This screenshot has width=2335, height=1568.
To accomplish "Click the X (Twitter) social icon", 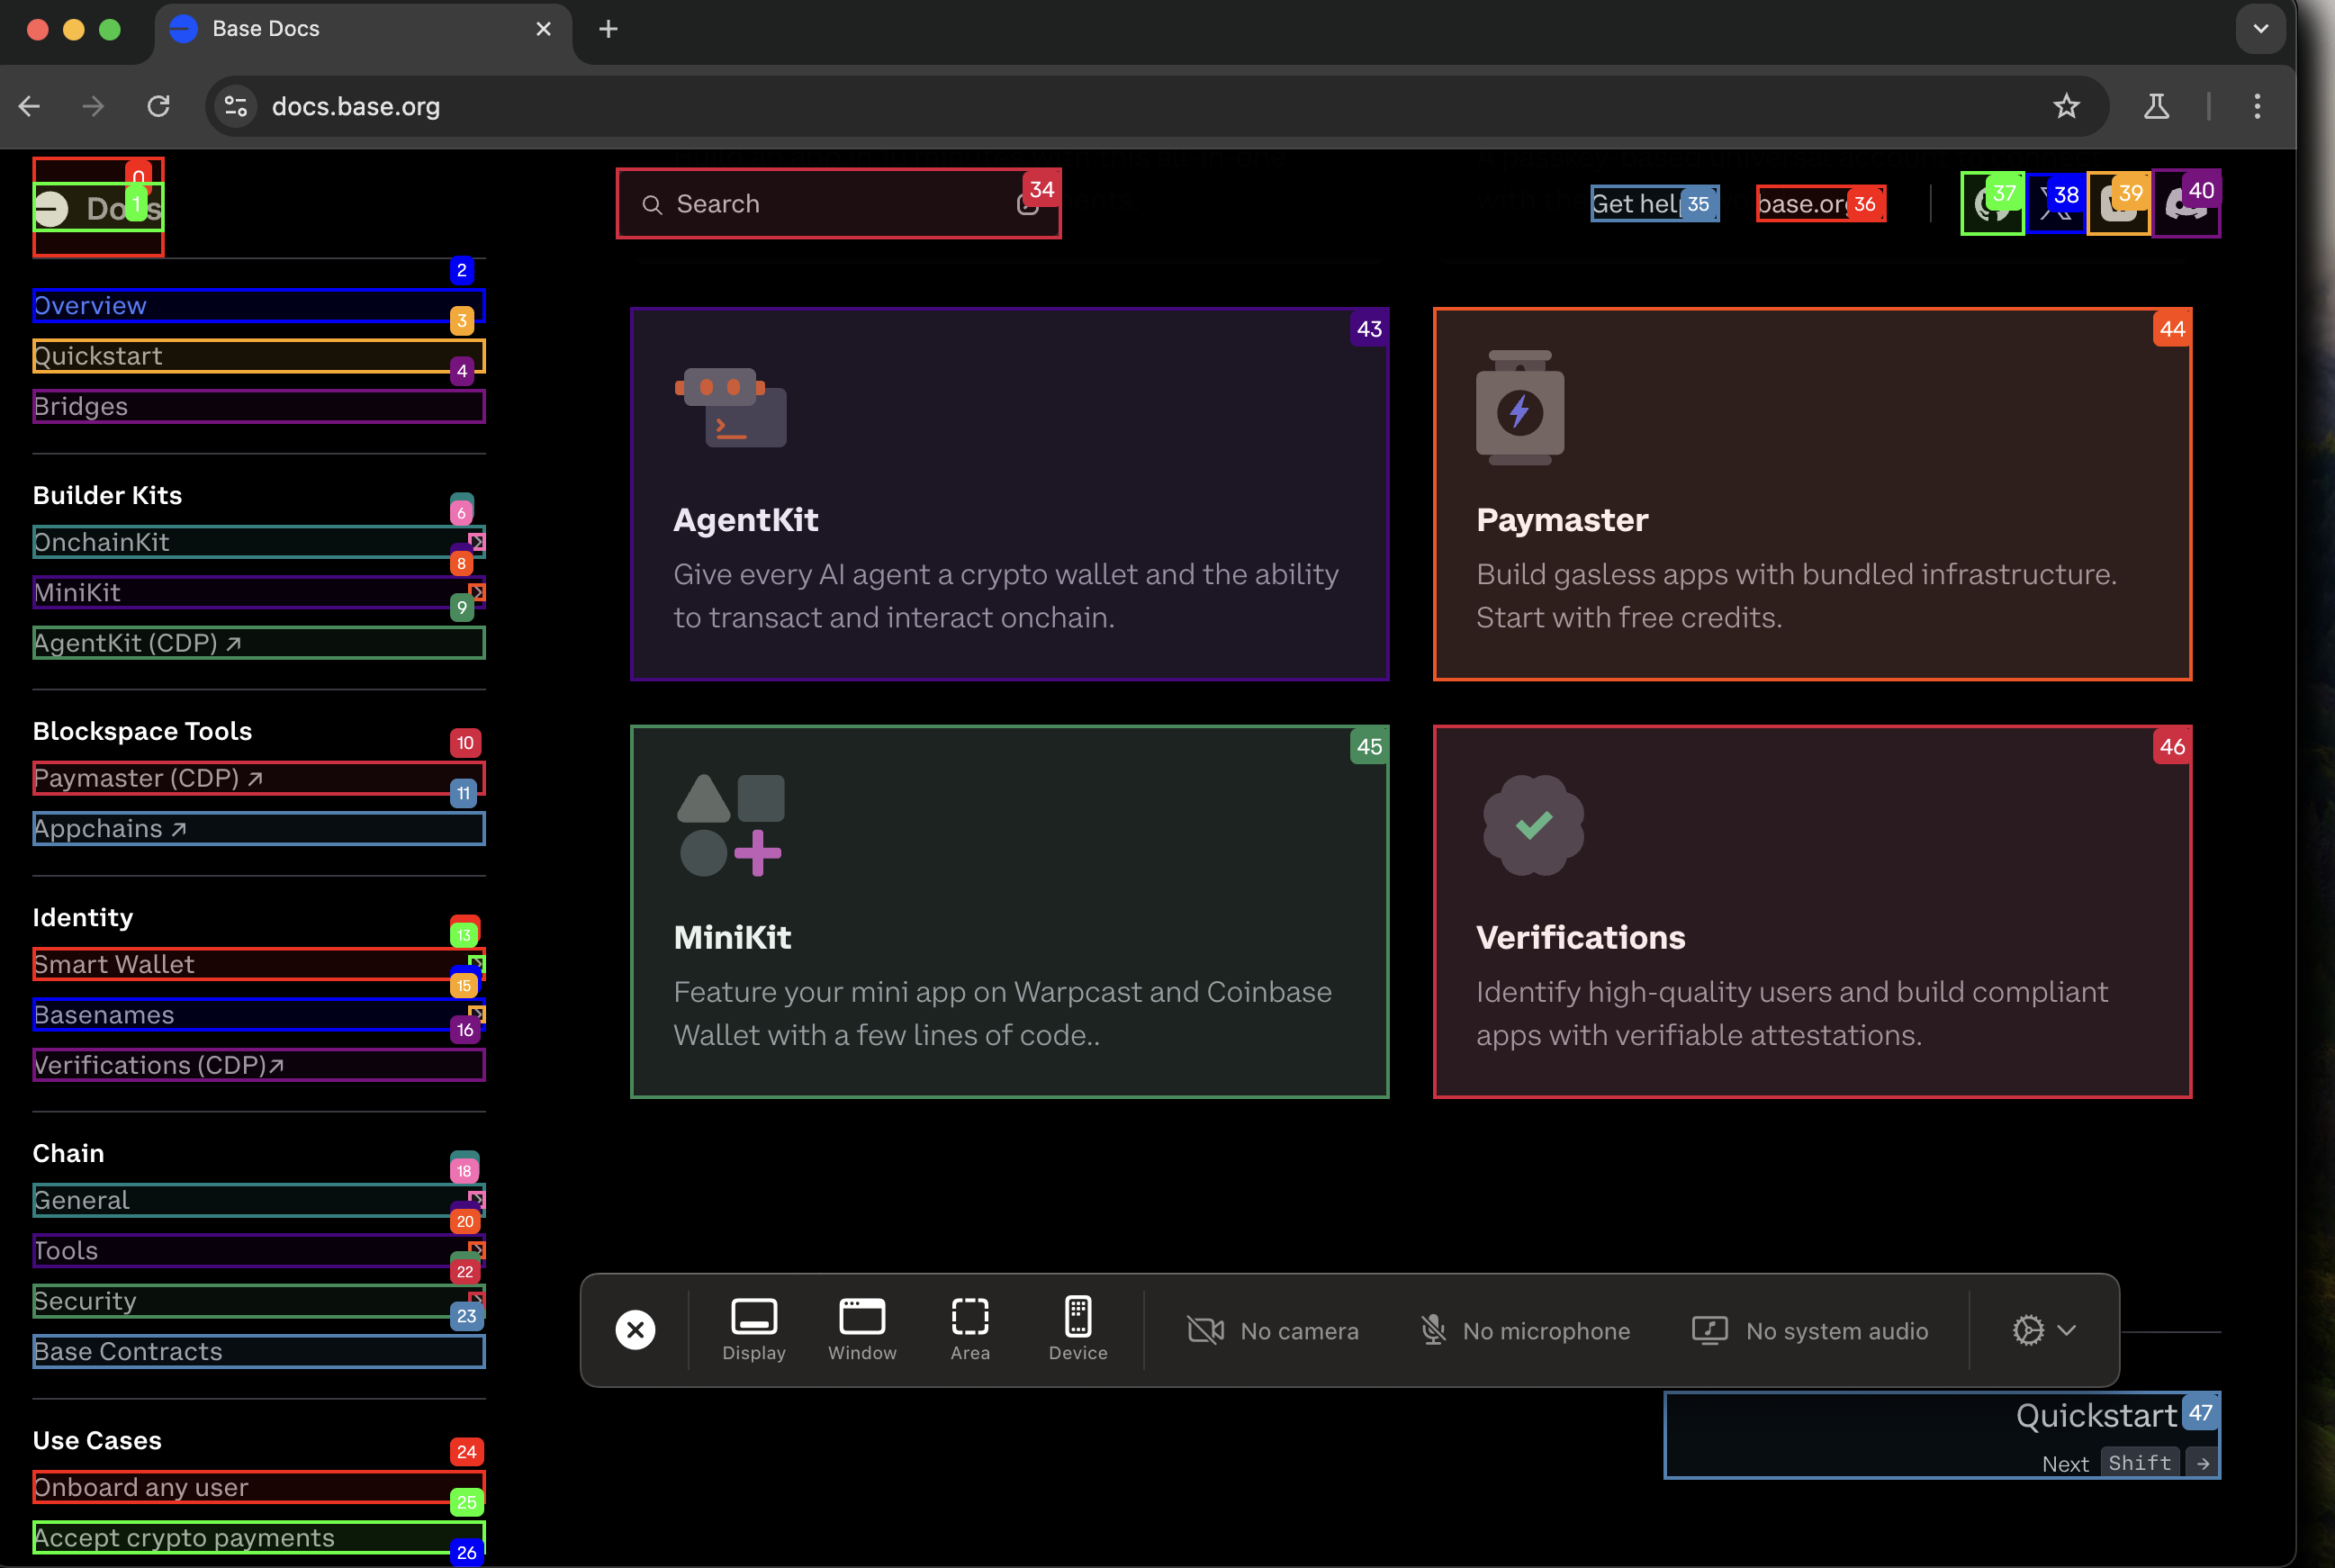I will pyautogui.click(x=2056, y=204).
